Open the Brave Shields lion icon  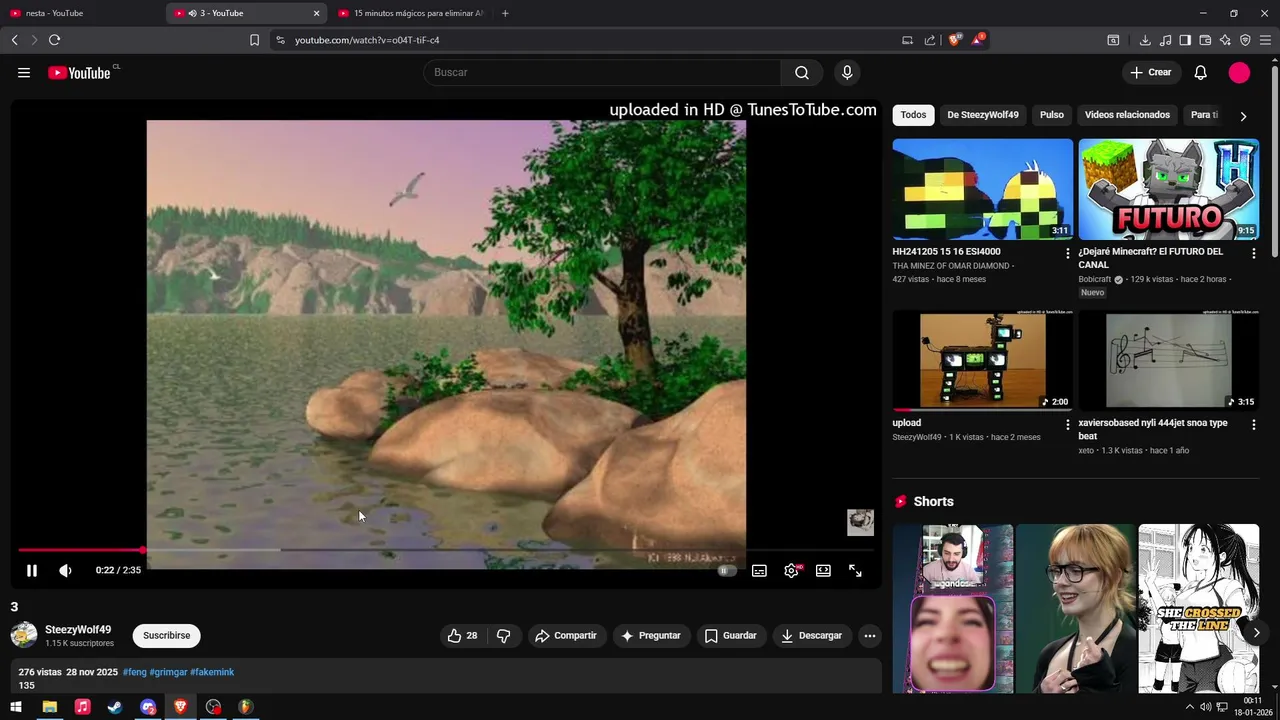pos(955,40)
